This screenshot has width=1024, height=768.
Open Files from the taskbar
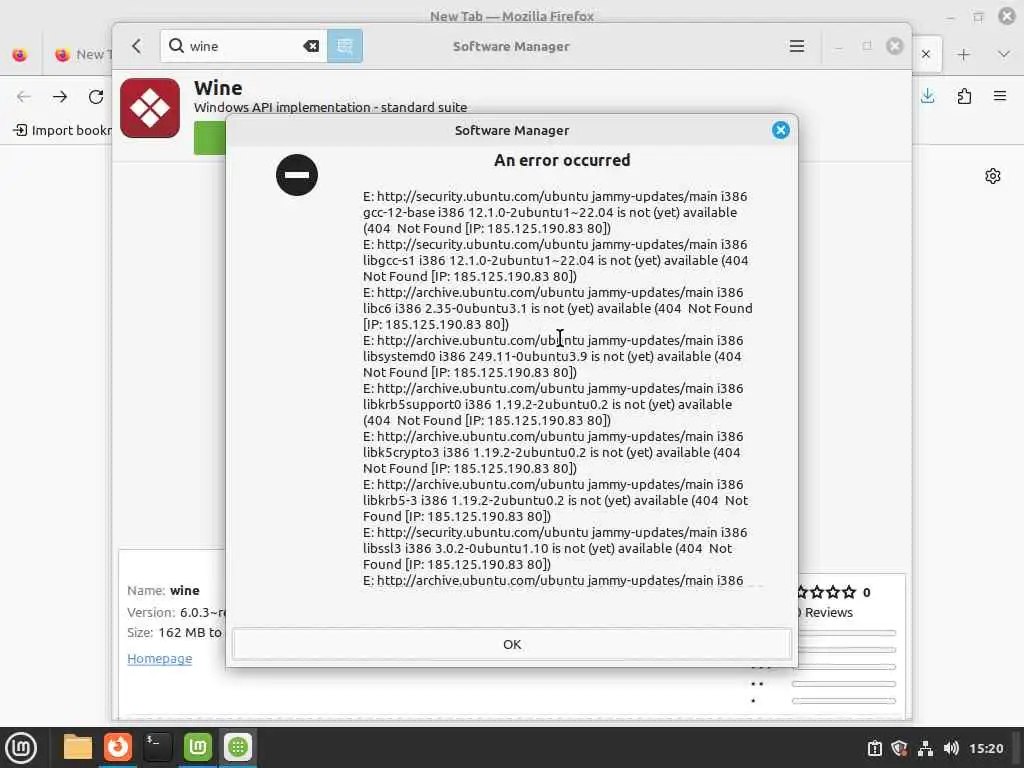point(77,747)
